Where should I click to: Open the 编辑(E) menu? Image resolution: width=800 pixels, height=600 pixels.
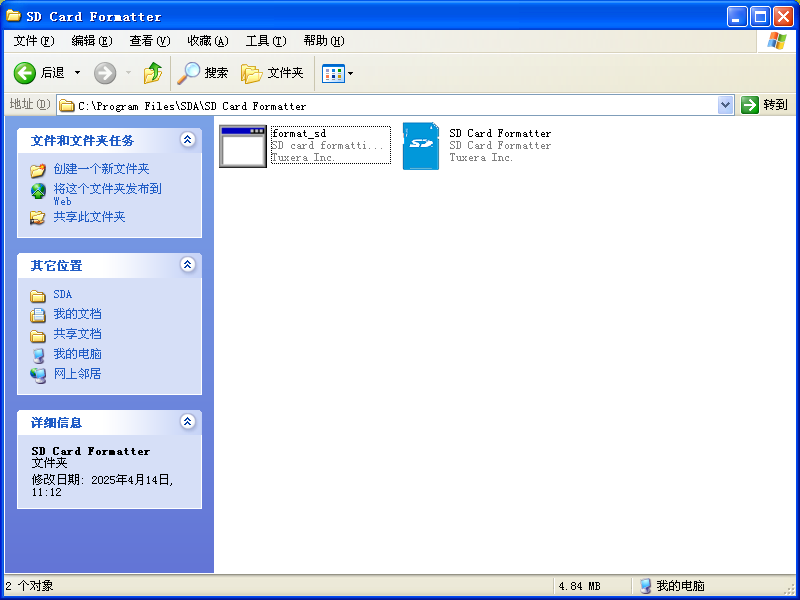(x=92, y=41)
